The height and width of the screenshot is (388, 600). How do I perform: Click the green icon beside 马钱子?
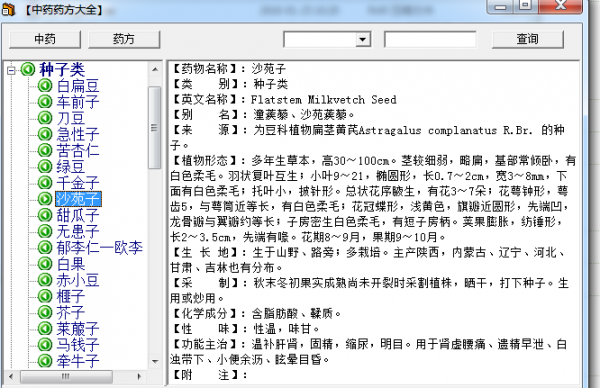click(45, 344)
